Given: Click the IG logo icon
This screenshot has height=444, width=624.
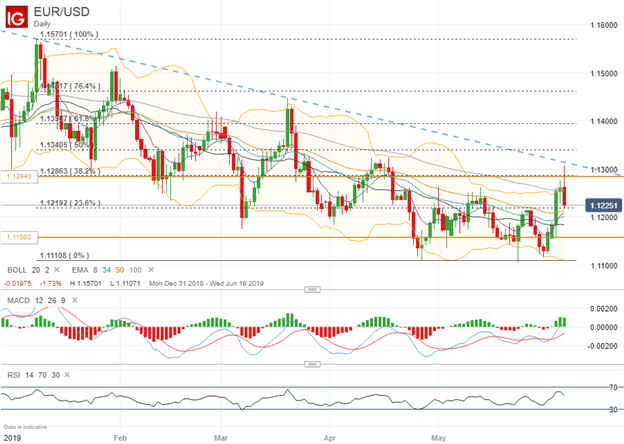Looking at the screenshot, I should 17,17.
